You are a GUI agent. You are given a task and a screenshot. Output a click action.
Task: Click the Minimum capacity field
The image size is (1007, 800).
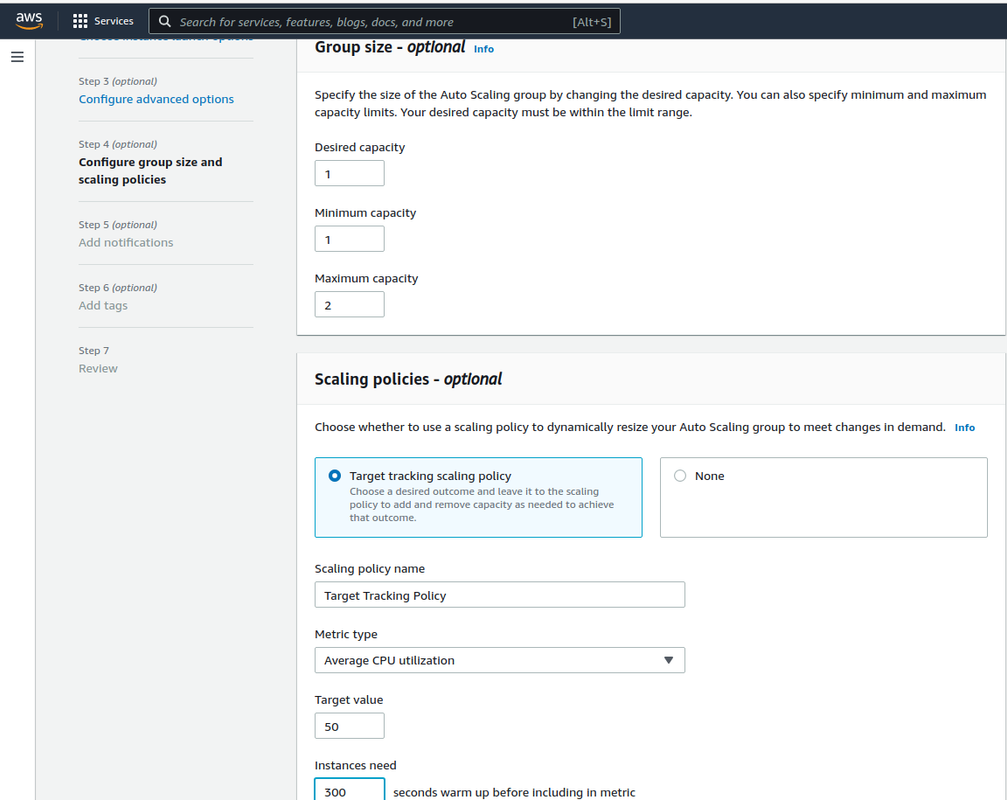349,240
